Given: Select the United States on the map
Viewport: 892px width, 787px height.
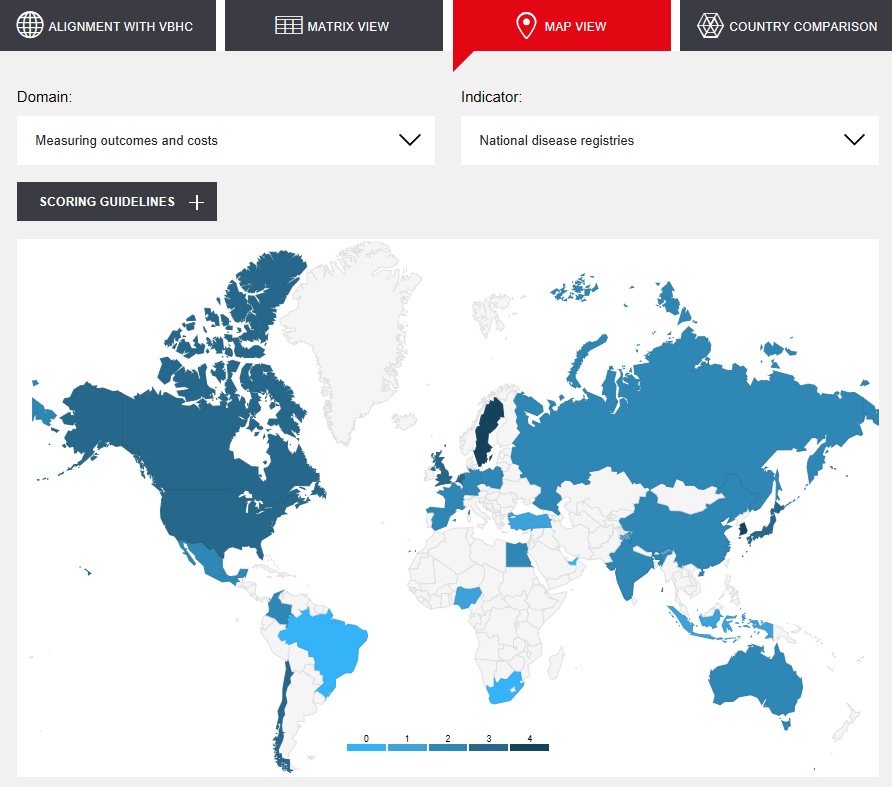Looking at the screenshot, I should click(x=216, y=518).
